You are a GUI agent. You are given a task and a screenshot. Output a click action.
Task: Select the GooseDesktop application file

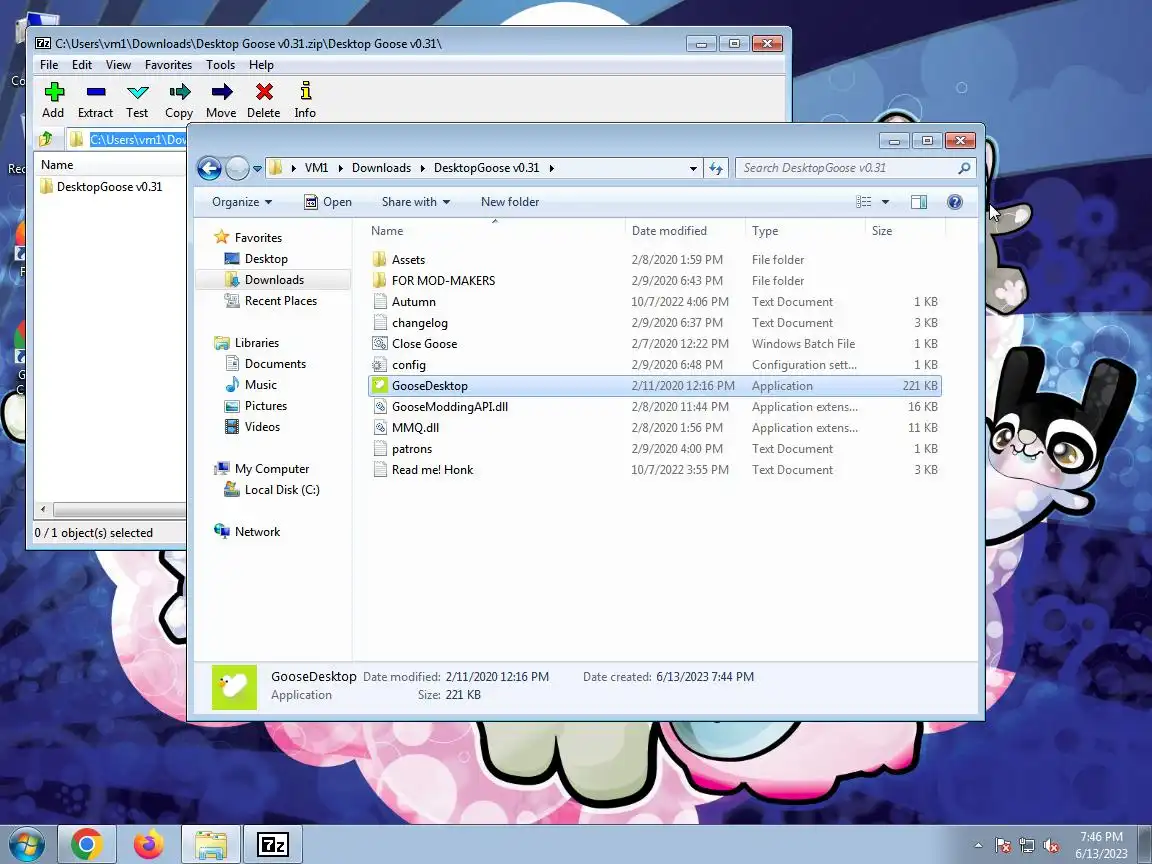tap(654, 386)
